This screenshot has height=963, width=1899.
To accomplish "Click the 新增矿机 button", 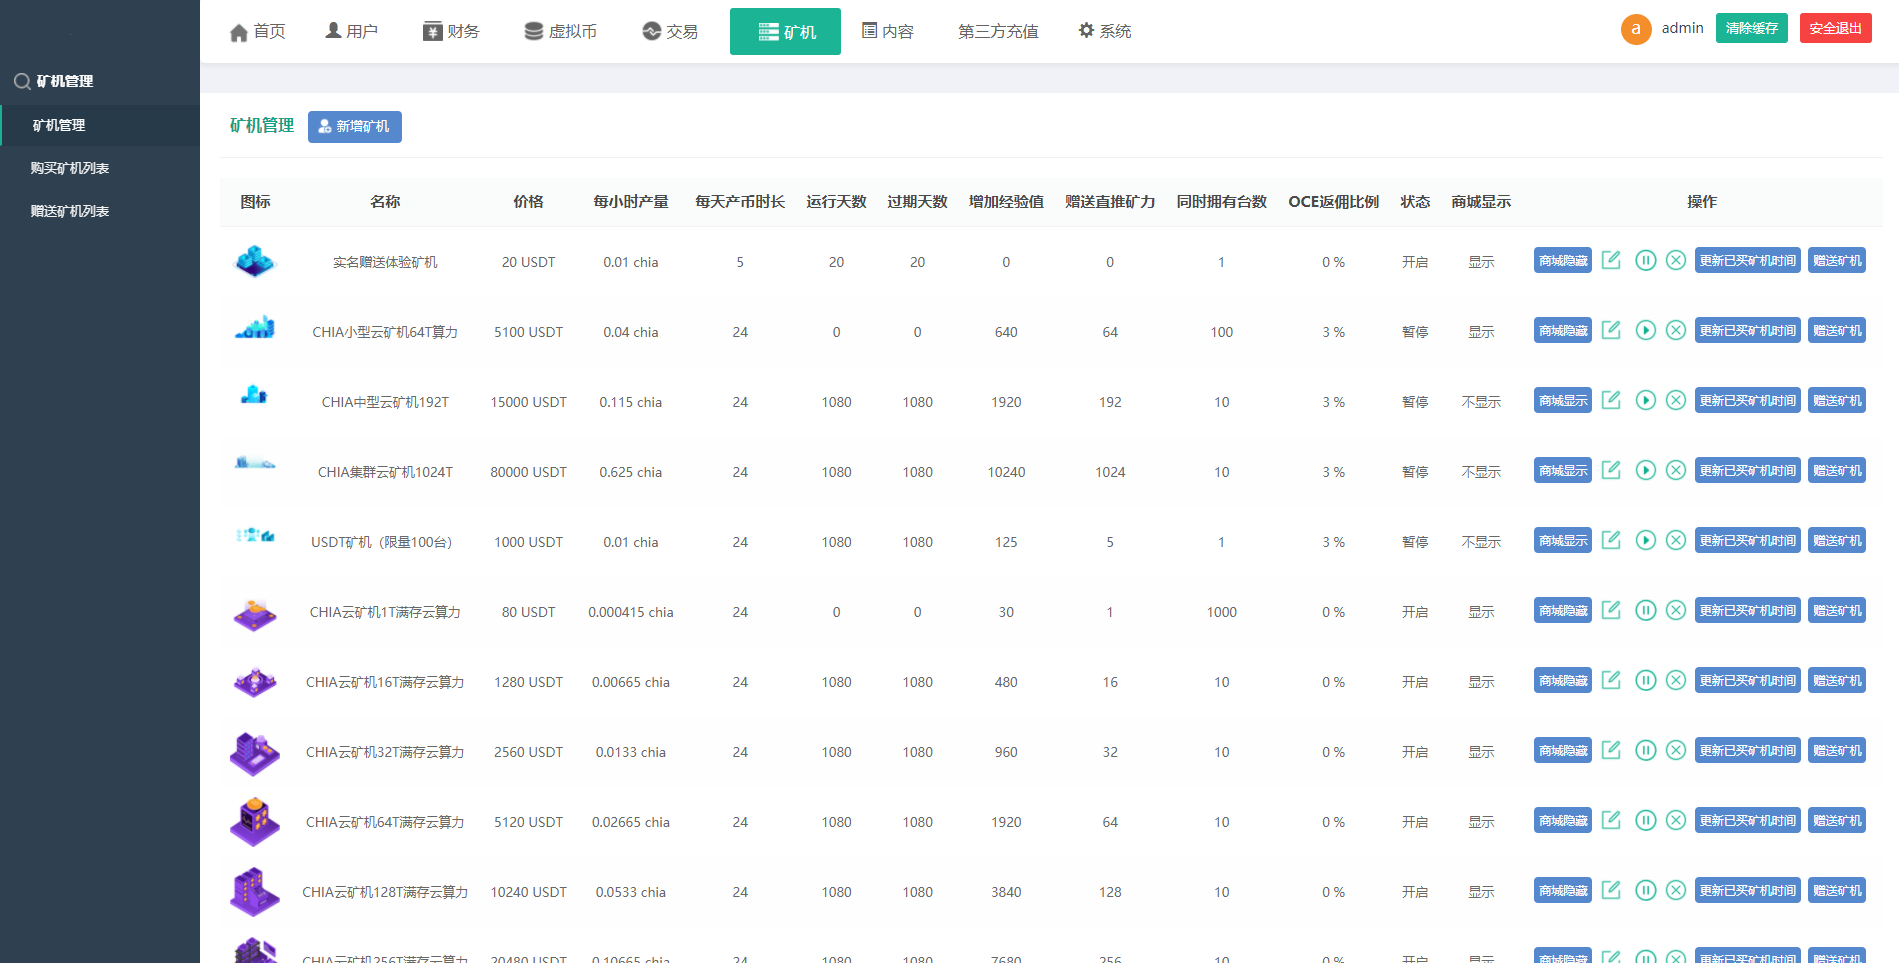I will click(355, 127).
